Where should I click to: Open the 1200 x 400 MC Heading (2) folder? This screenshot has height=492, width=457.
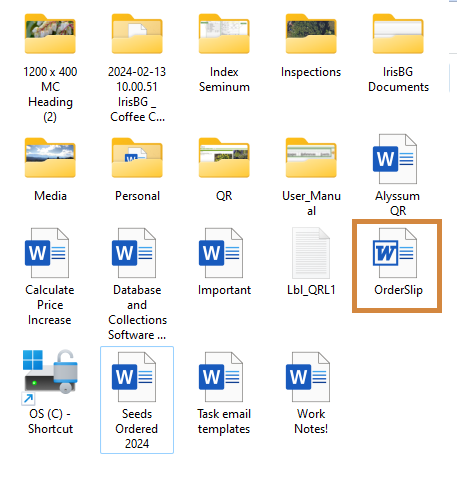tap(50, 33)
